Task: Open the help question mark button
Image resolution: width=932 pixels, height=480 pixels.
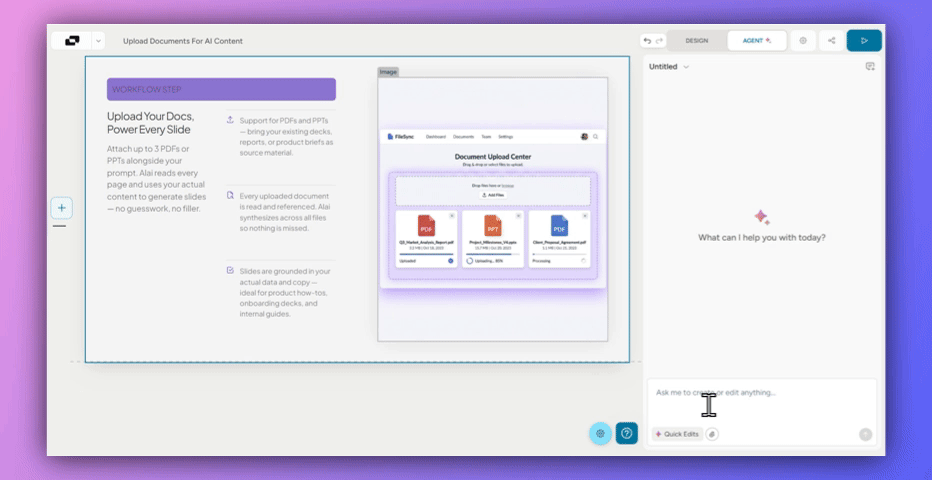Action: pos(626,434)
